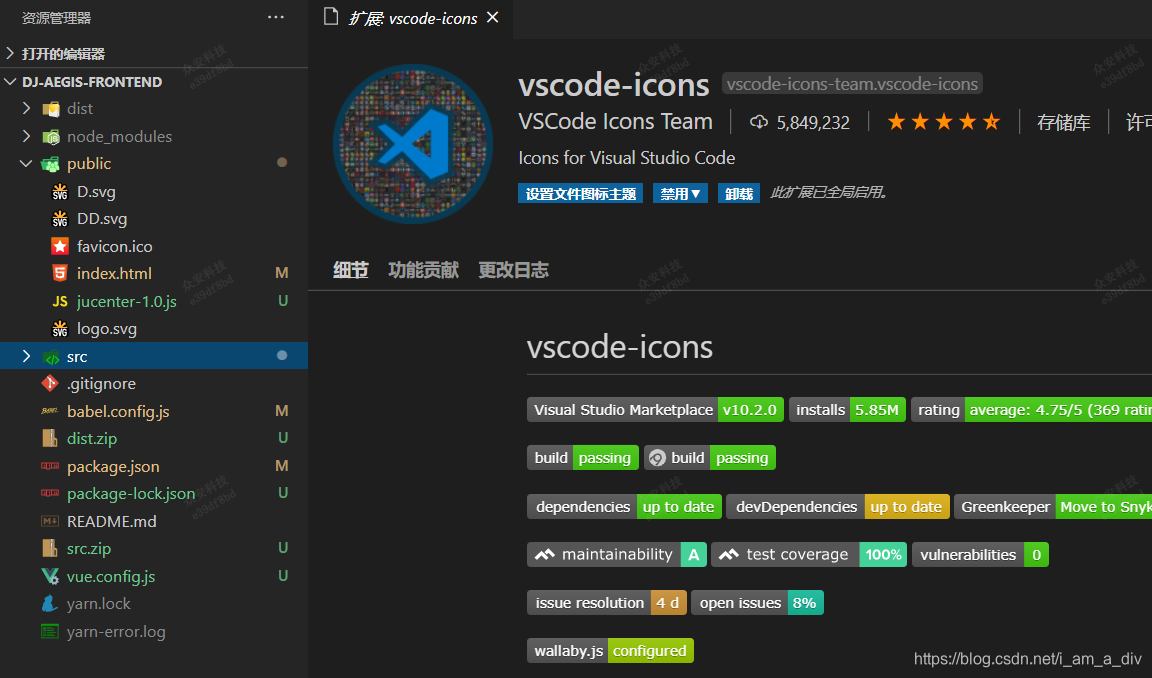
Task: Click the zip icon of src.zip
Action: pyautogui.click(x=50, y=549)
